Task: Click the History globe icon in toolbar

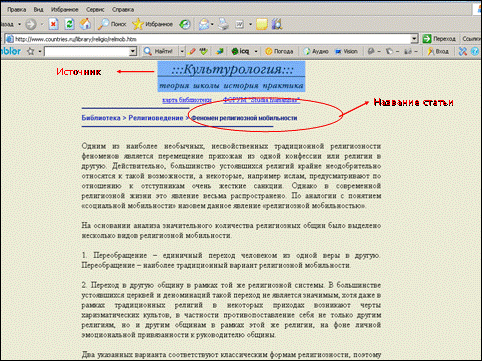Action: tap(184, 24)
